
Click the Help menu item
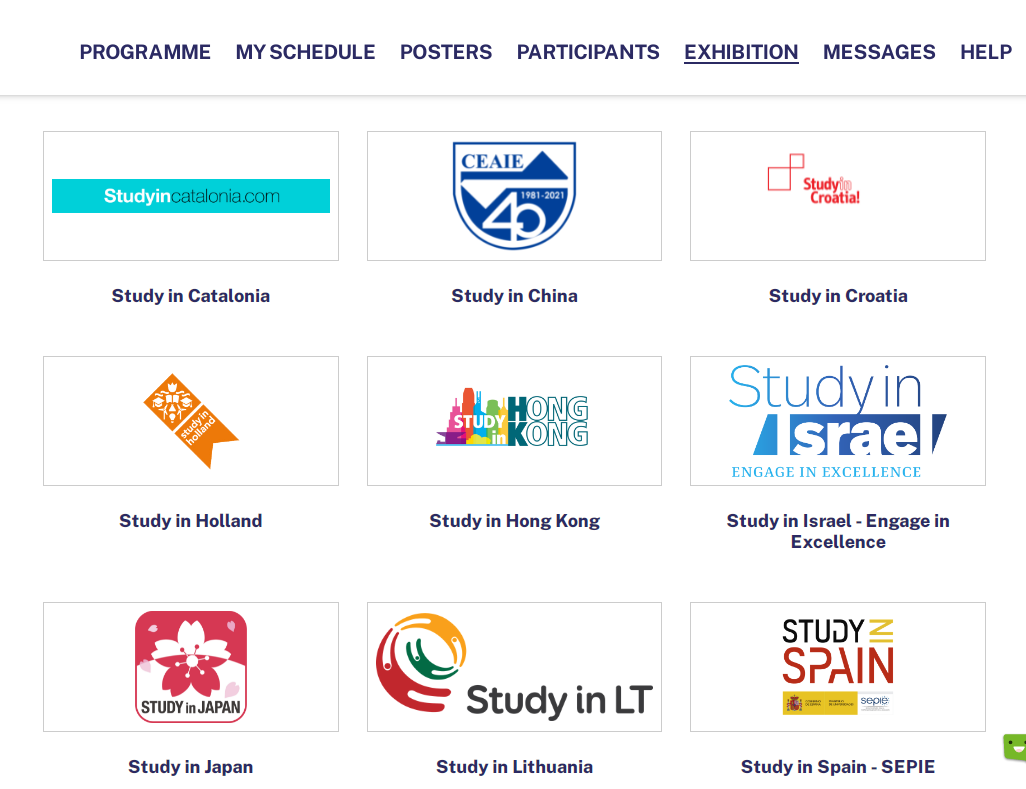point(986,52)
